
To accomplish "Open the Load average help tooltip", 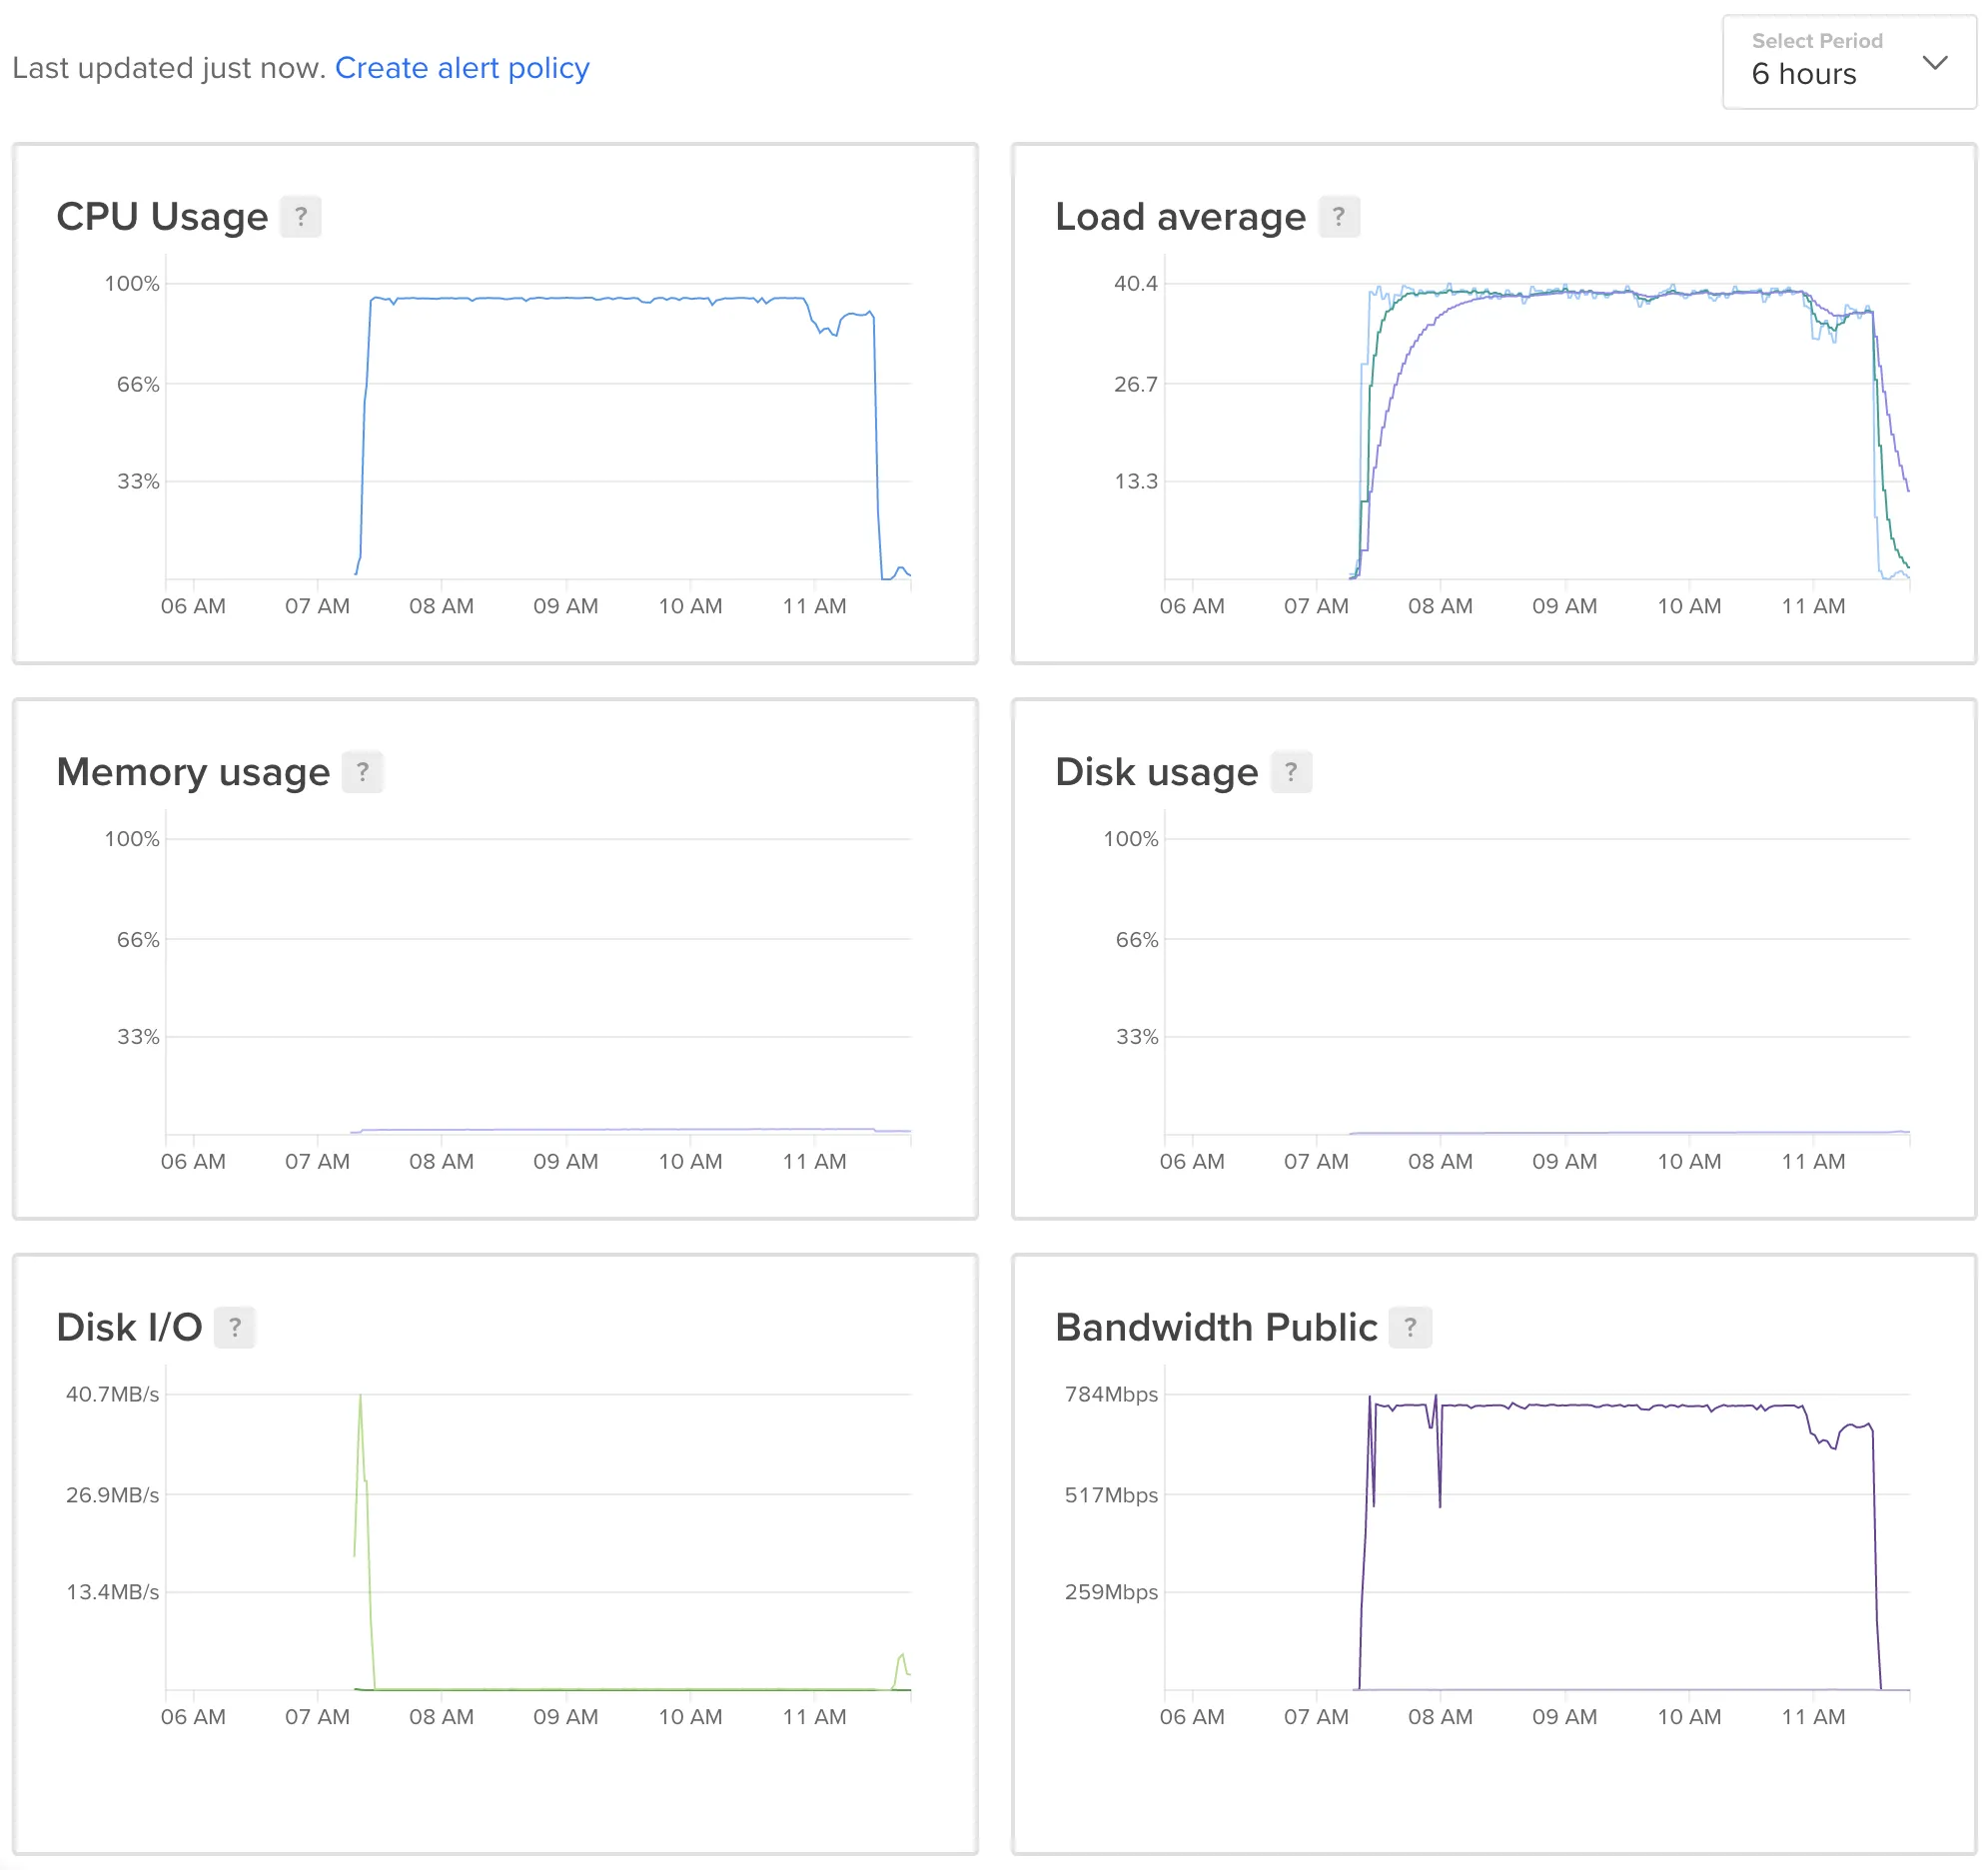I will pyautogui.click(x=1340, y=216).
